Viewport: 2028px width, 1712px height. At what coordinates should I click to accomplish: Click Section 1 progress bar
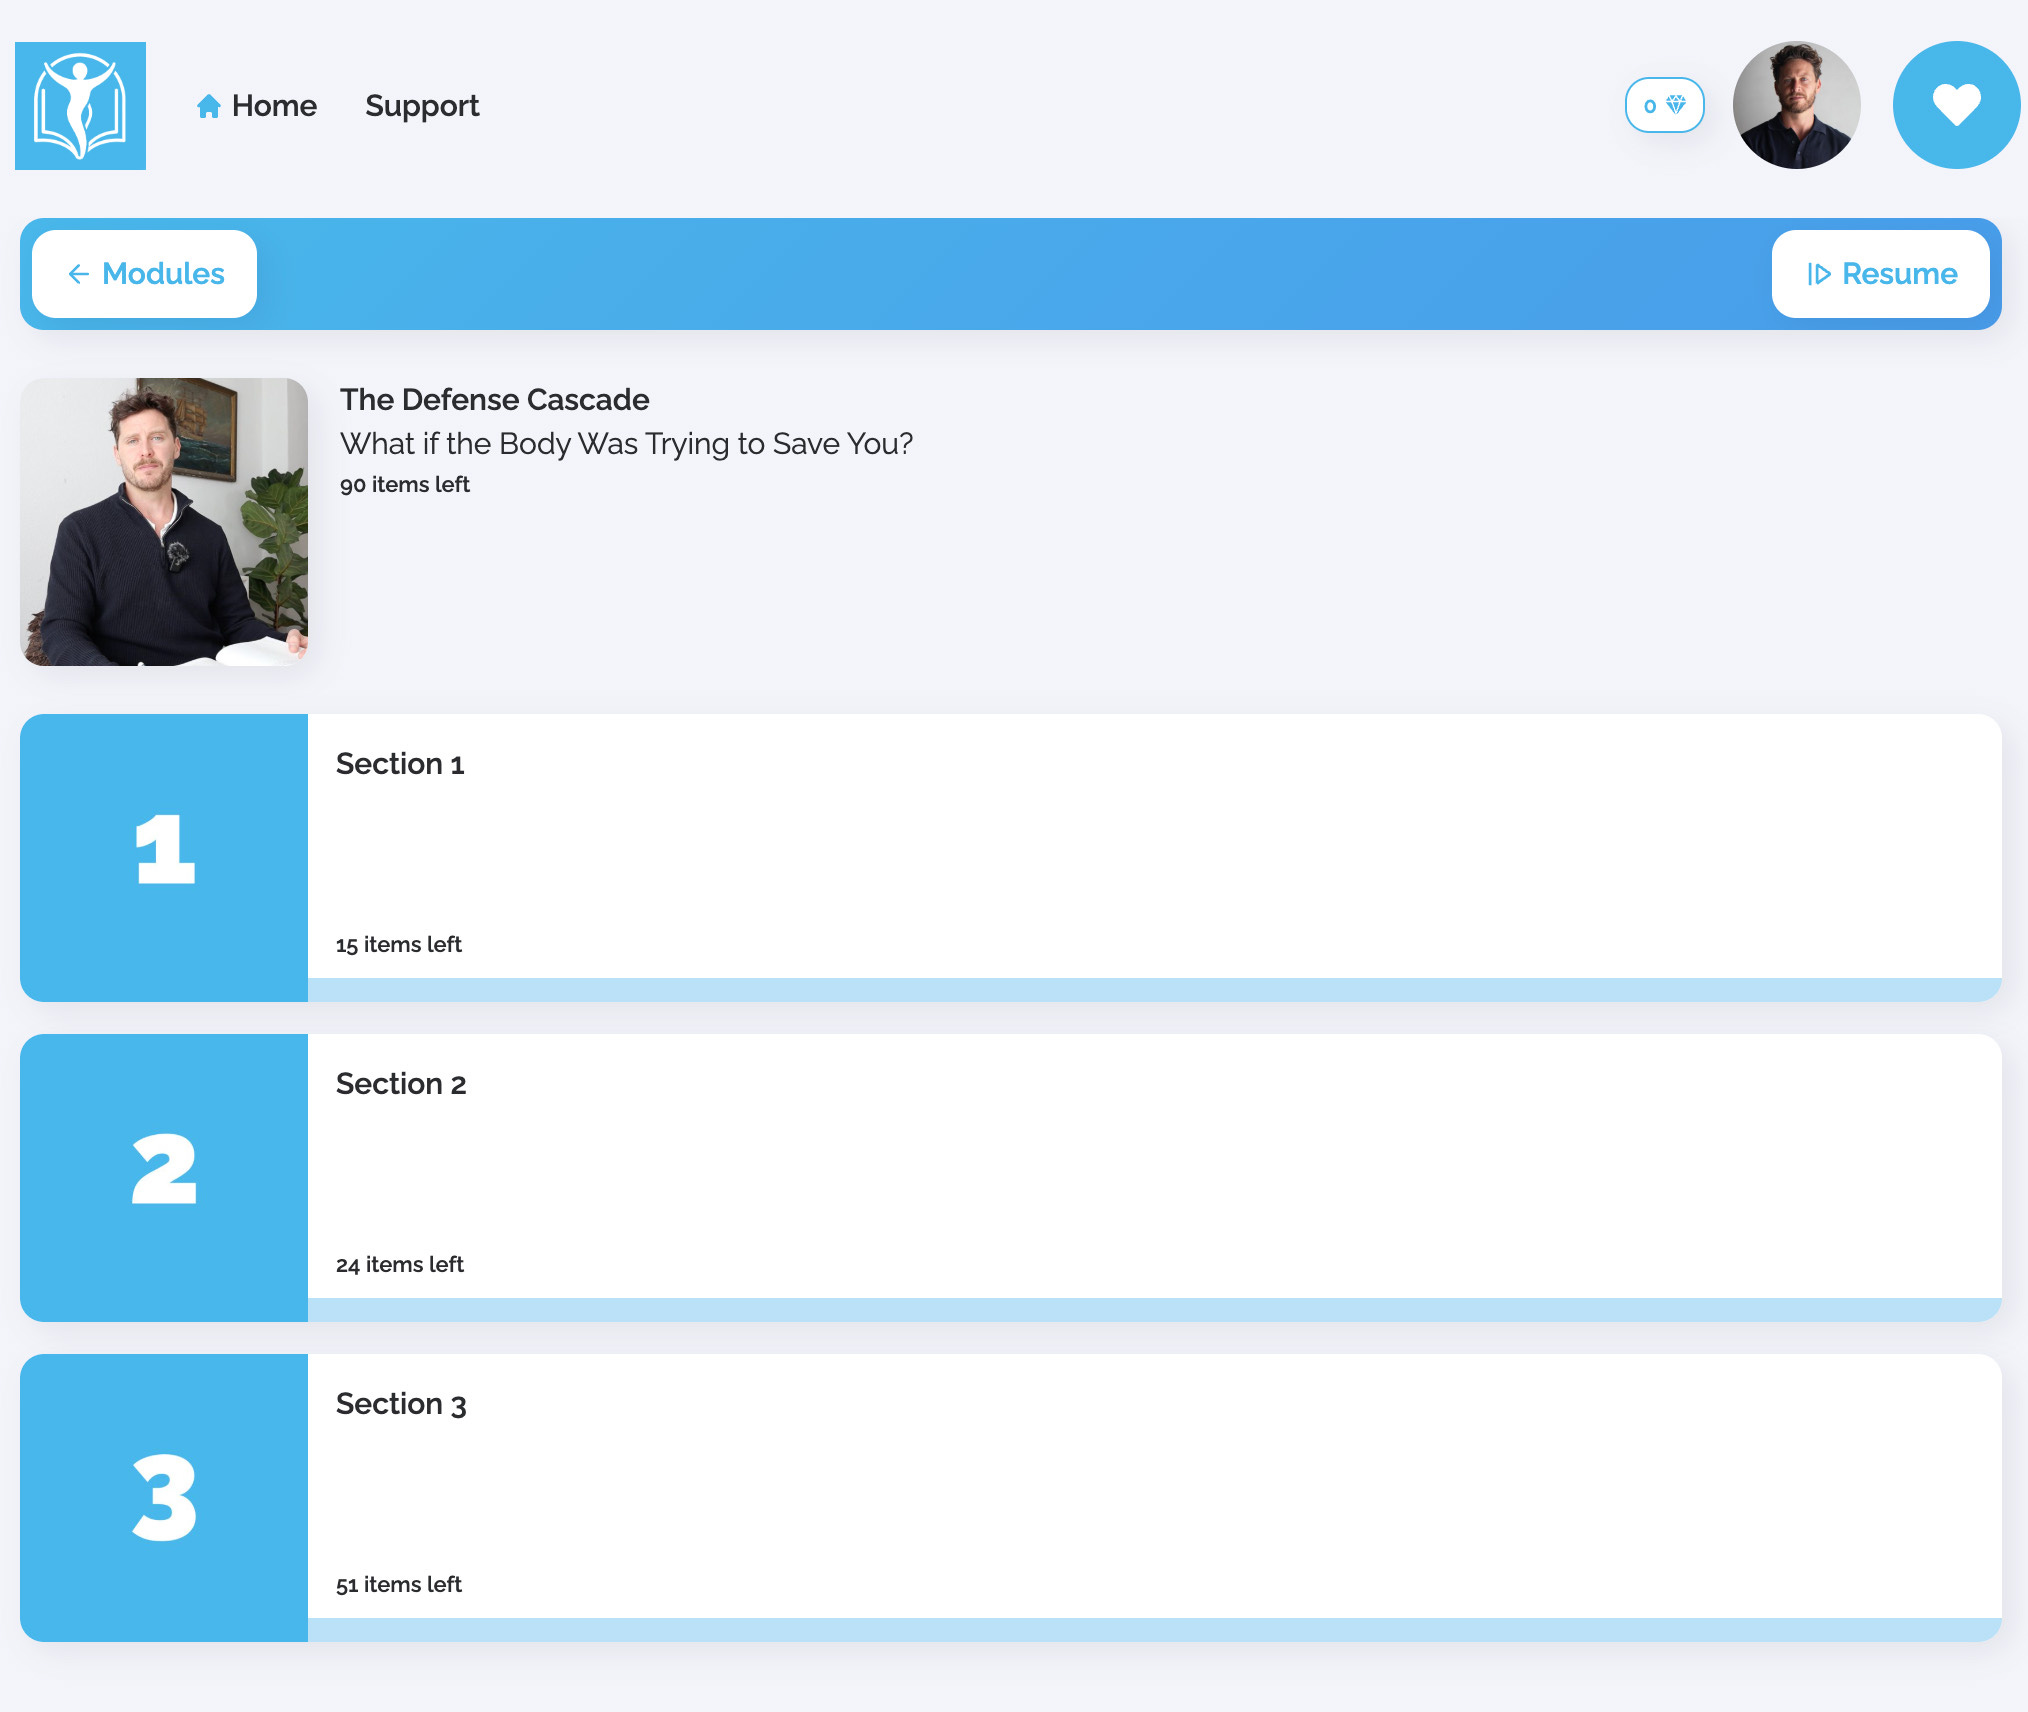(1154, 990)
